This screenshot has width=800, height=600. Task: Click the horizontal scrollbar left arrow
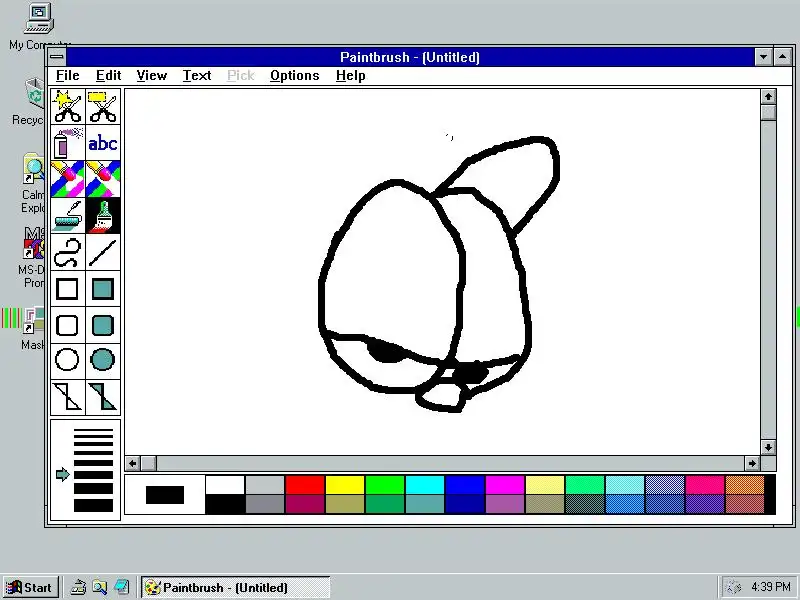coord(133,463)
